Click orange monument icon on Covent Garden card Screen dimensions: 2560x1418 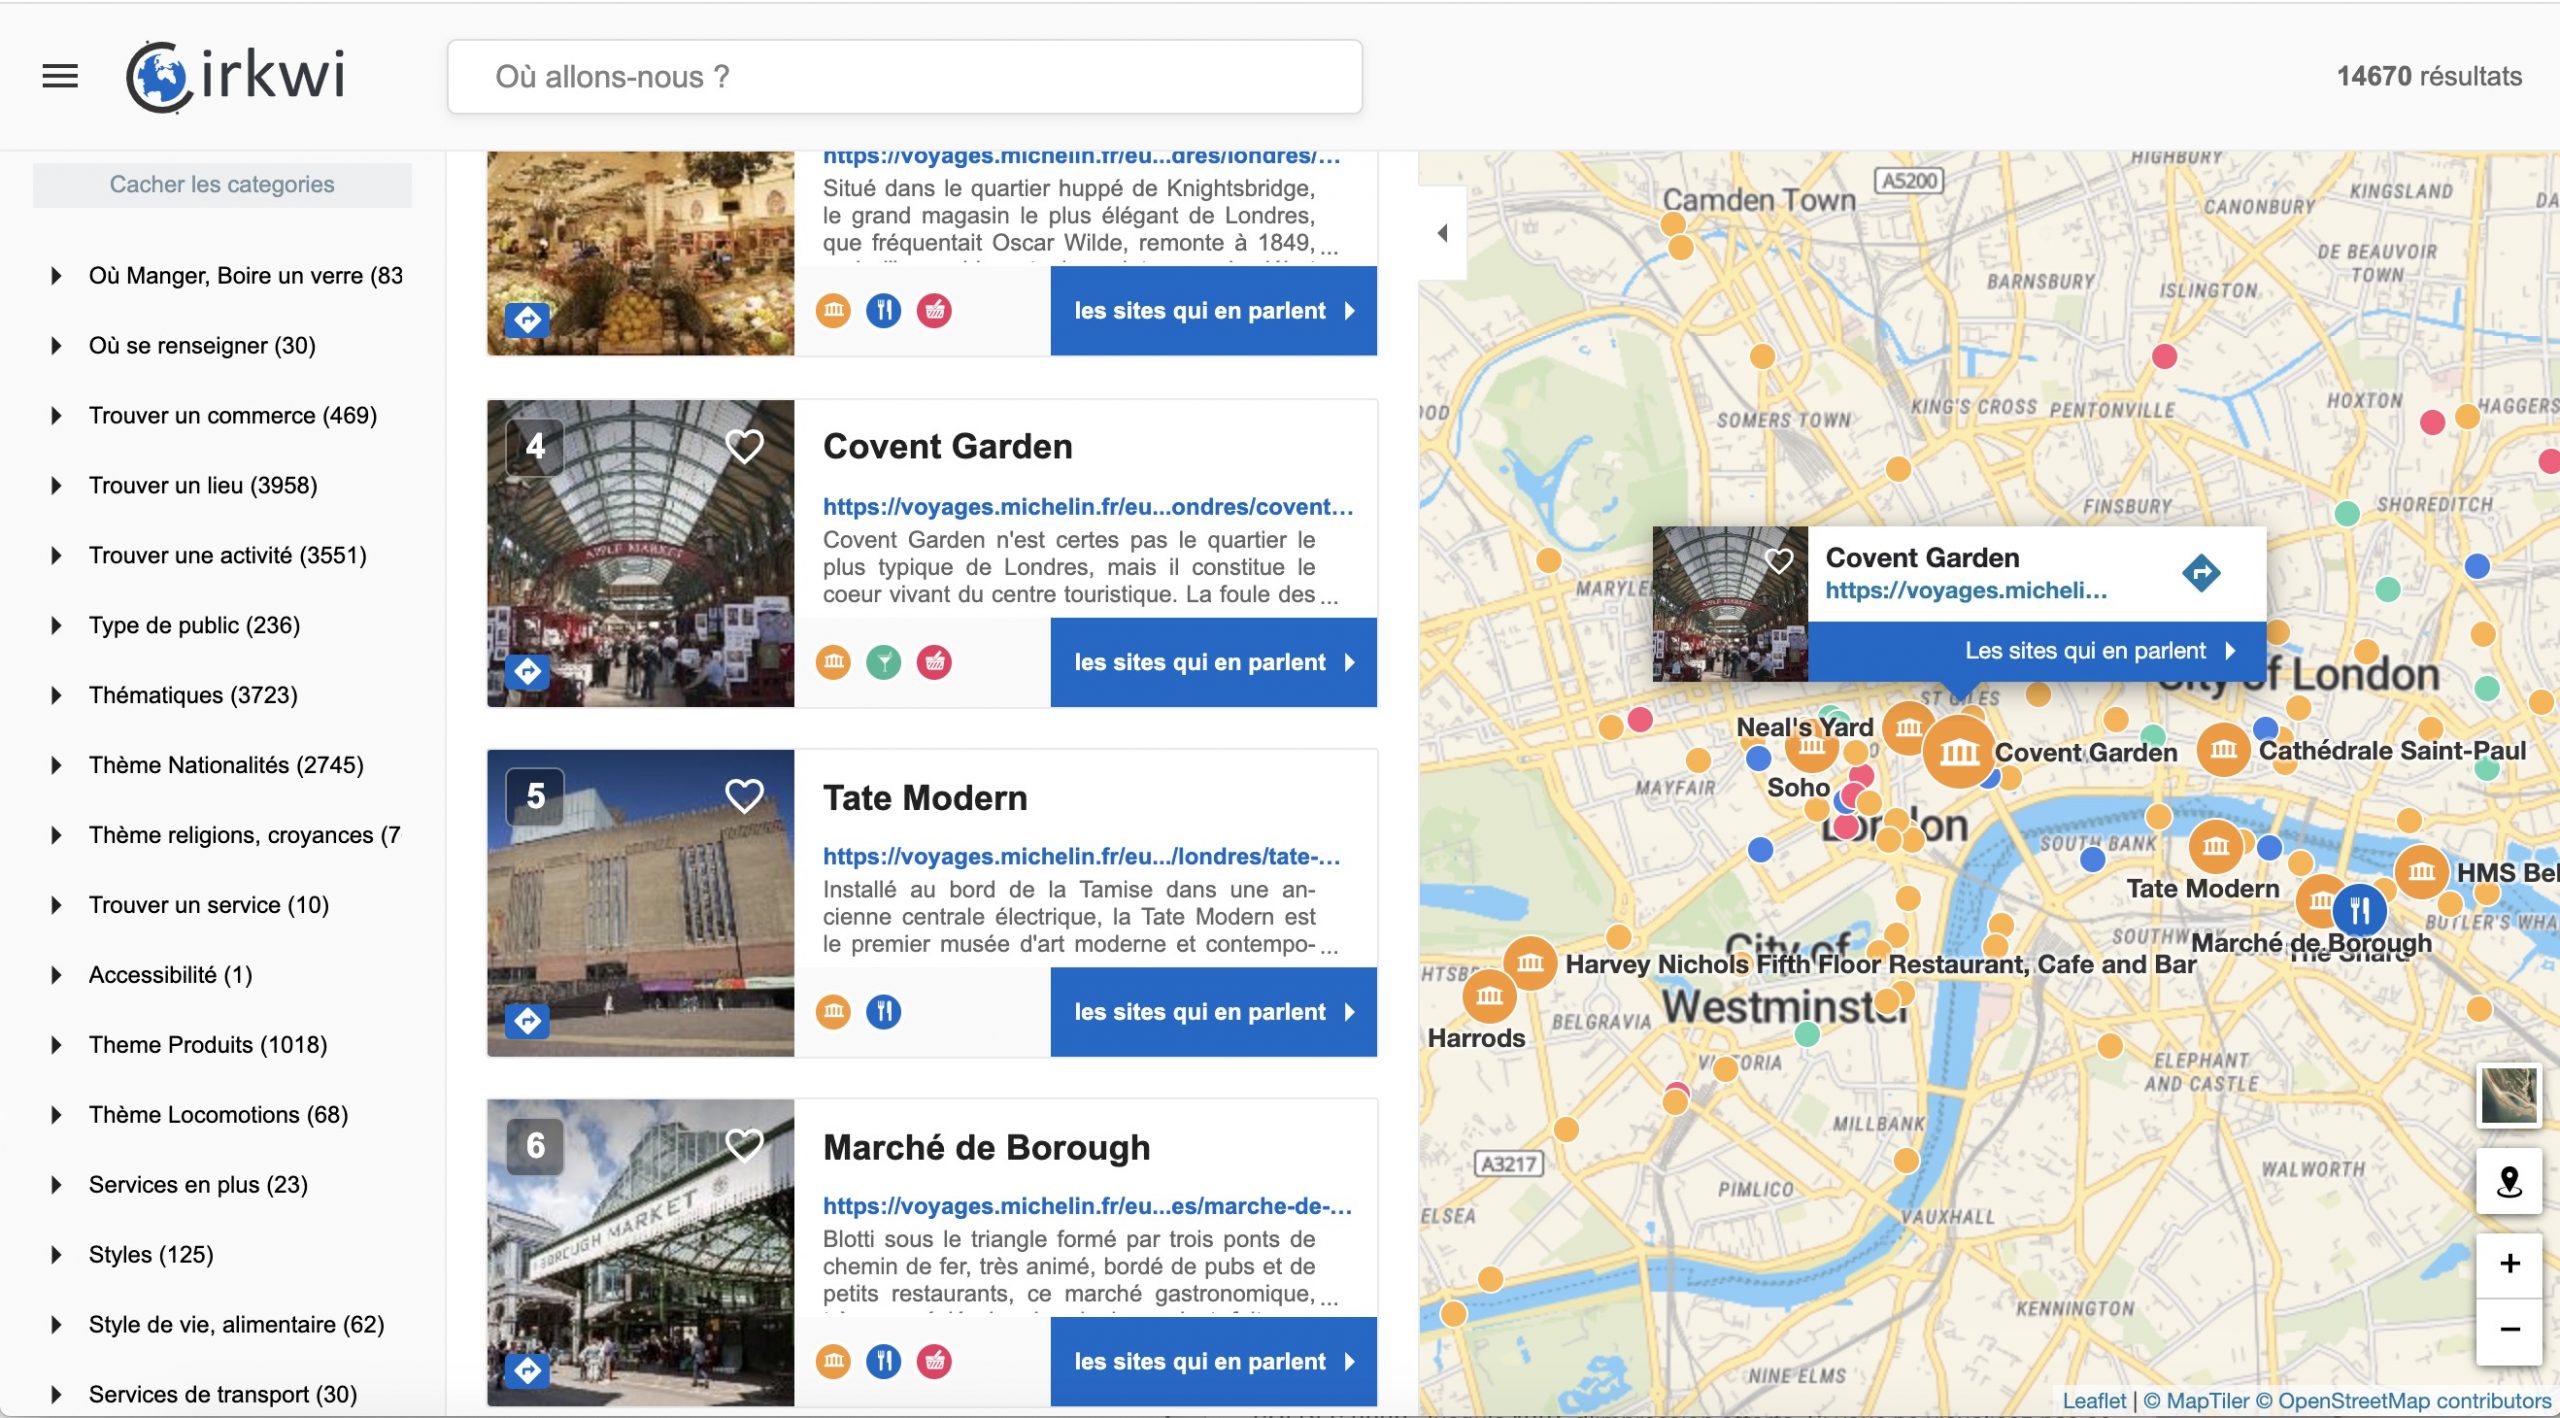coord(834,662)
